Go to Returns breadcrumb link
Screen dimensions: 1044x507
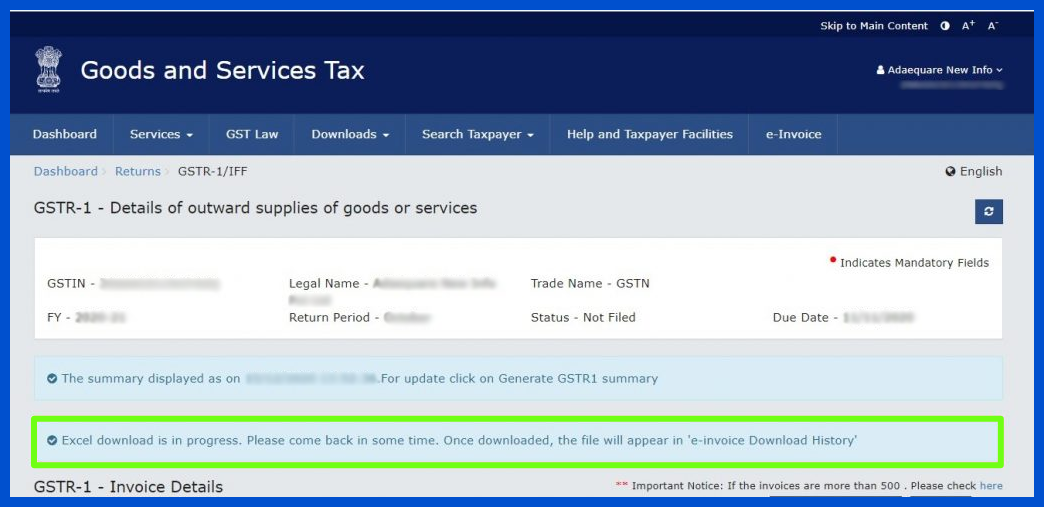click(138, 171)
